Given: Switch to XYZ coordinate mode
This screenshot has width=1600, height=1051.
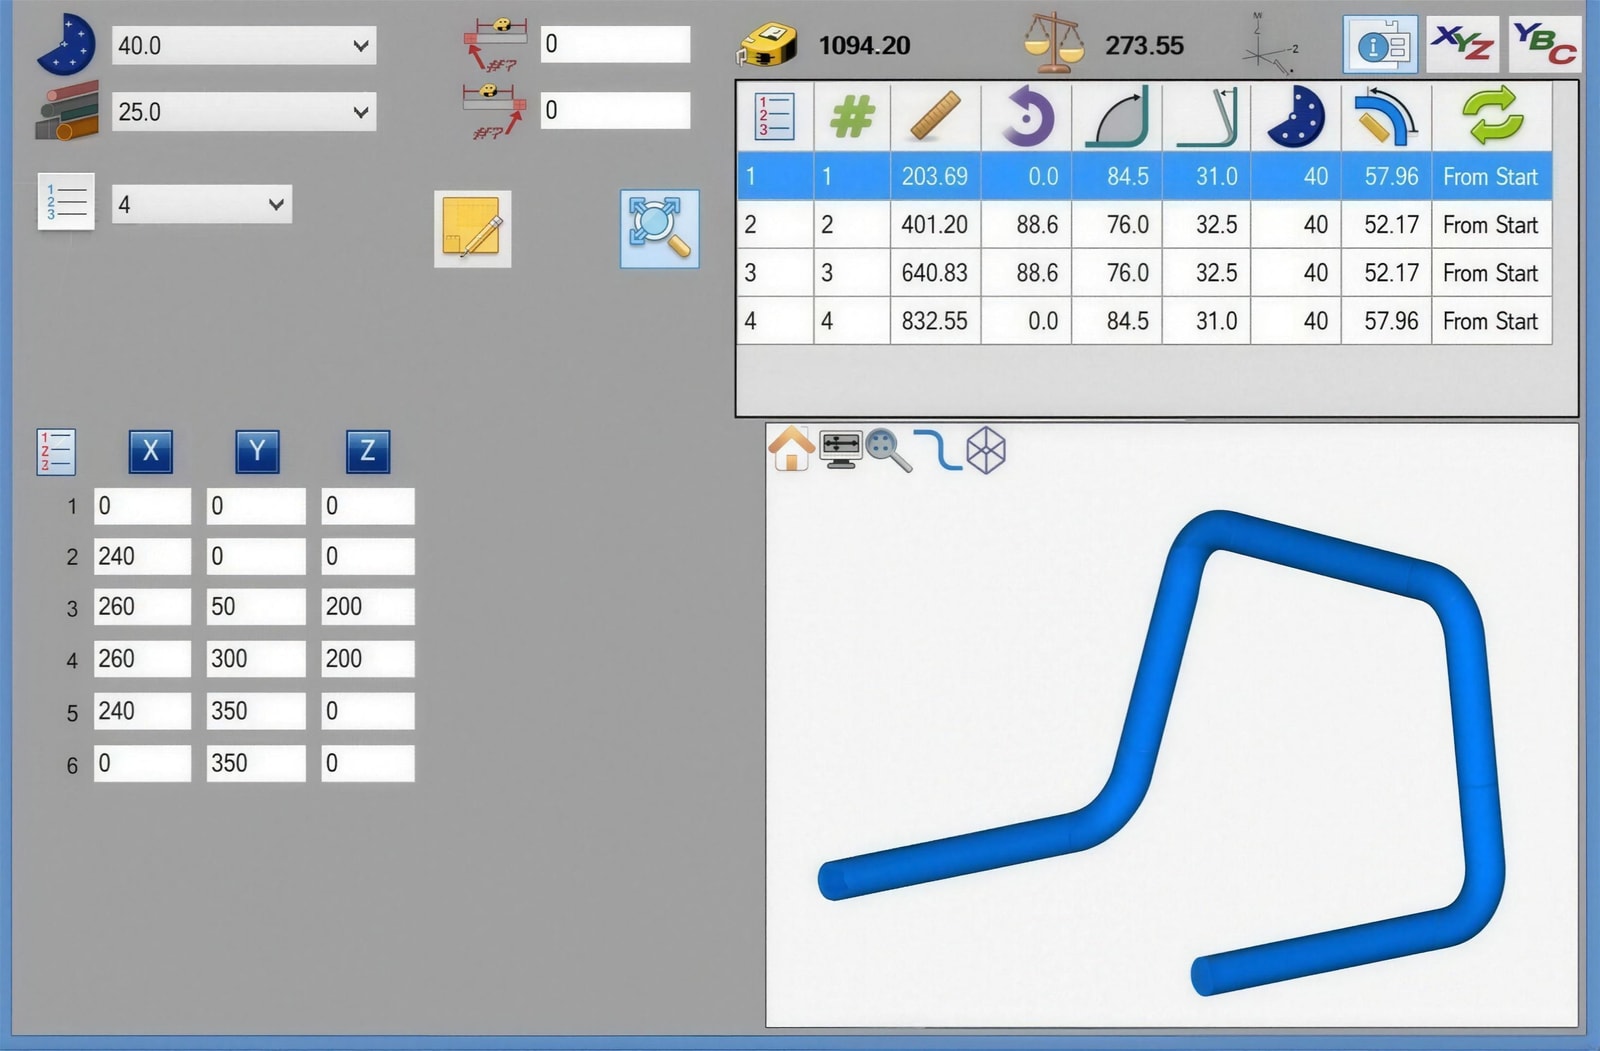Looking at the screenshot, I should (1462, 44).
